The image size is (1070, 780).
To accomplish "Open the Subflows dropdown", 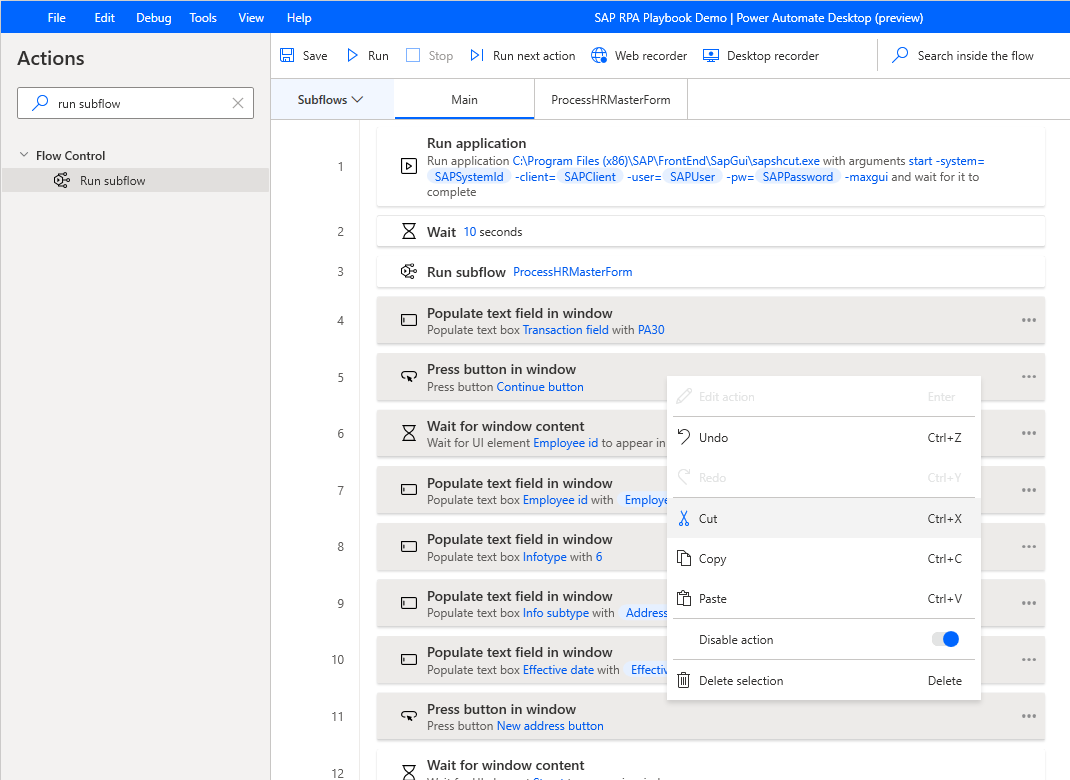I will click(332, 100).
